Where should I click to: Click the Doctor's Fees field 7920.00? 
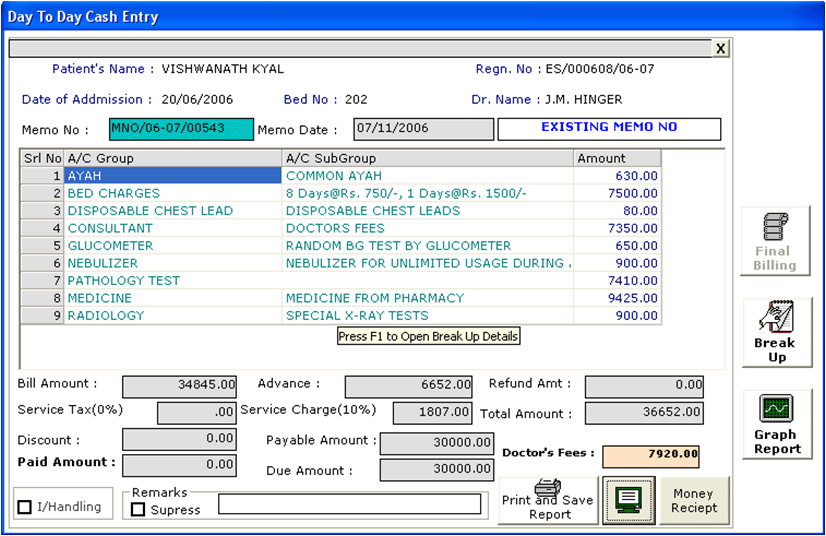pyautogui.click(x=651, y=456)
